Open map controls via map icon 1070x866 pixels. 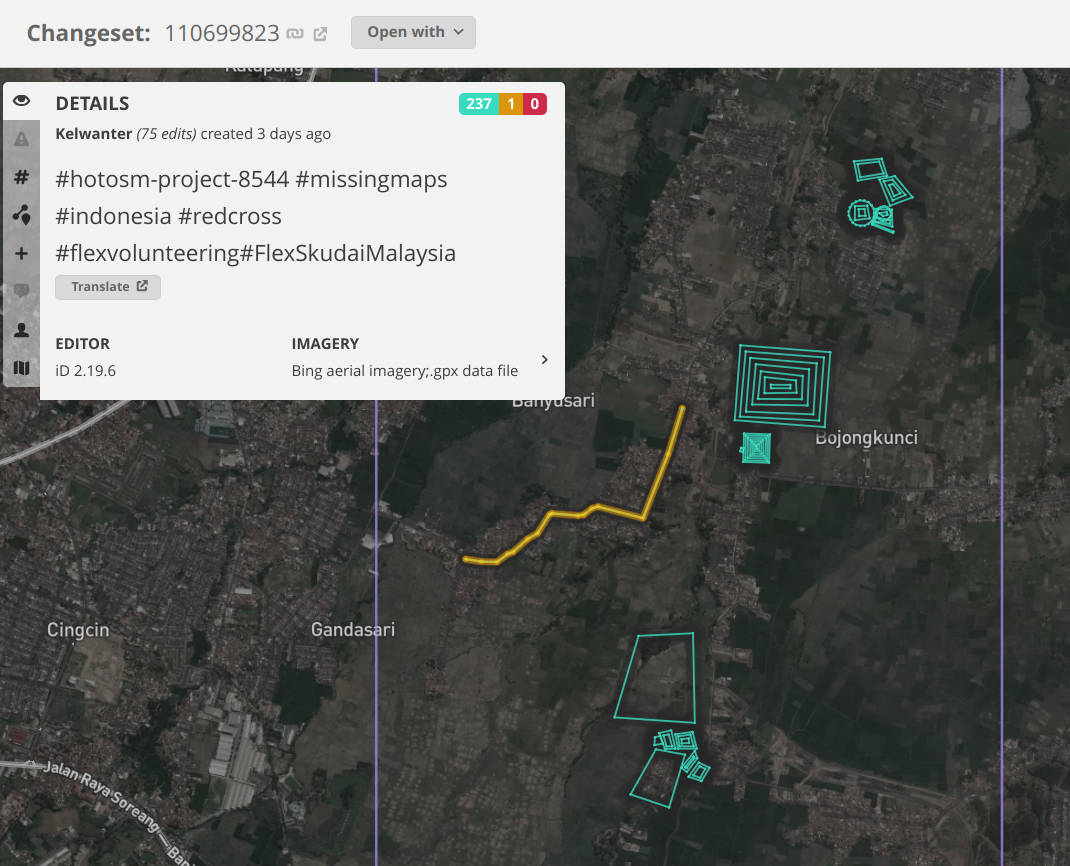(x=21, y=368)
